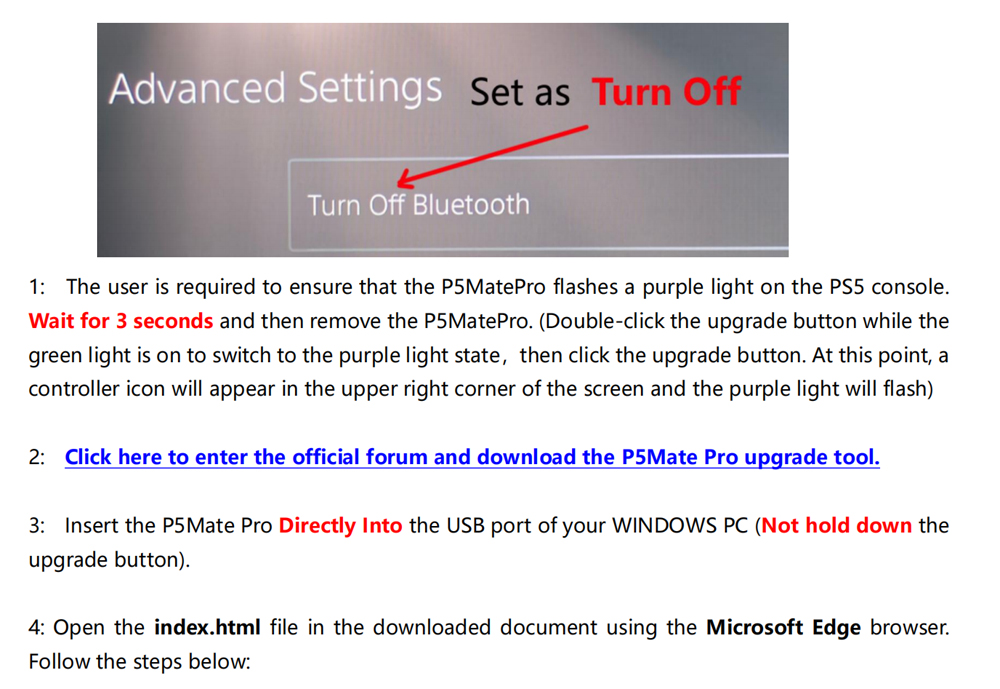The image size is (1000, 689).
Task: Click the red arrow in the screenshot
Action: click(x=492, y=157)
